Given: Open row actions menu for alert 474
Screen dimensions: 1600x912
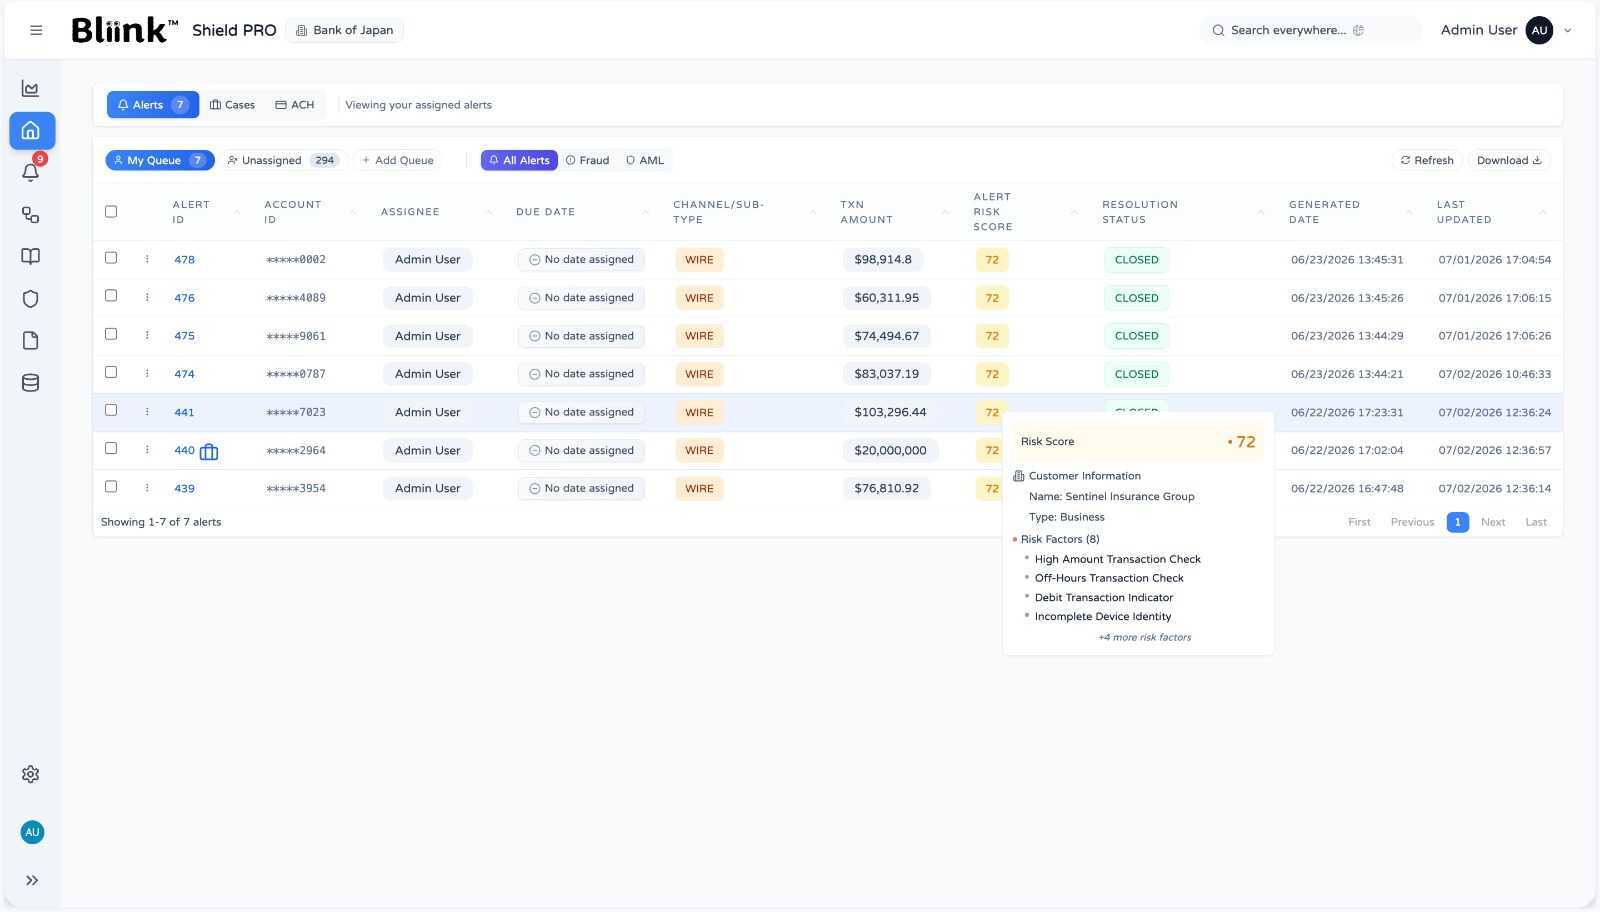Looking at the screenshot, I should pyautogui.click(x=147, y=373).
